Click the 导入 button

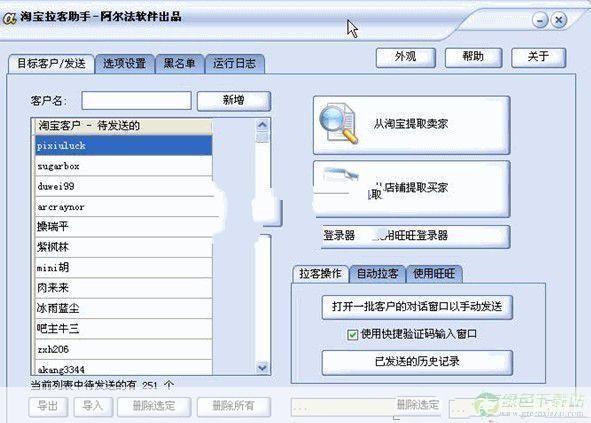click(x=93, y=406)
